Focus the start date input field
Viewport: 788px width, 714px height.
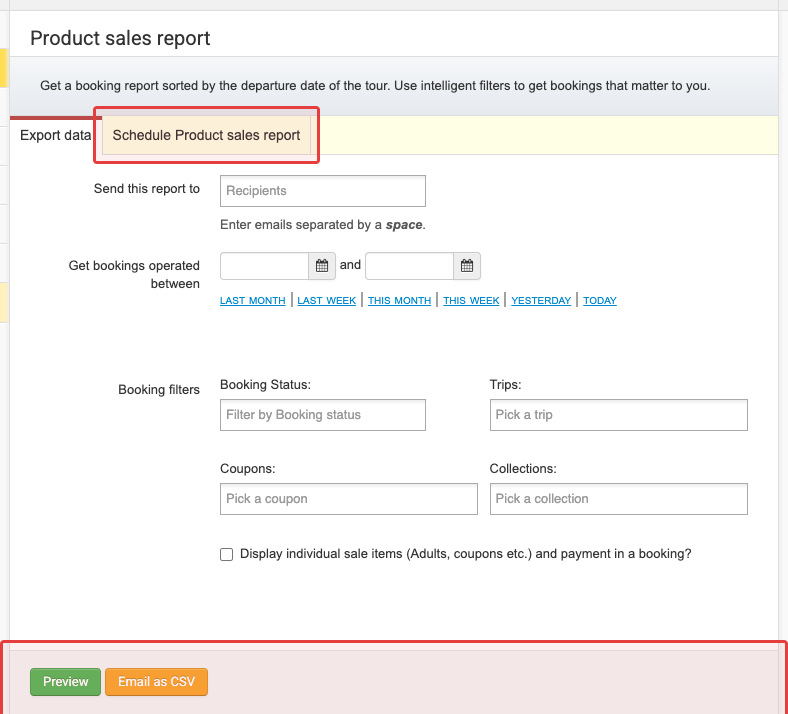pos(264,266)
